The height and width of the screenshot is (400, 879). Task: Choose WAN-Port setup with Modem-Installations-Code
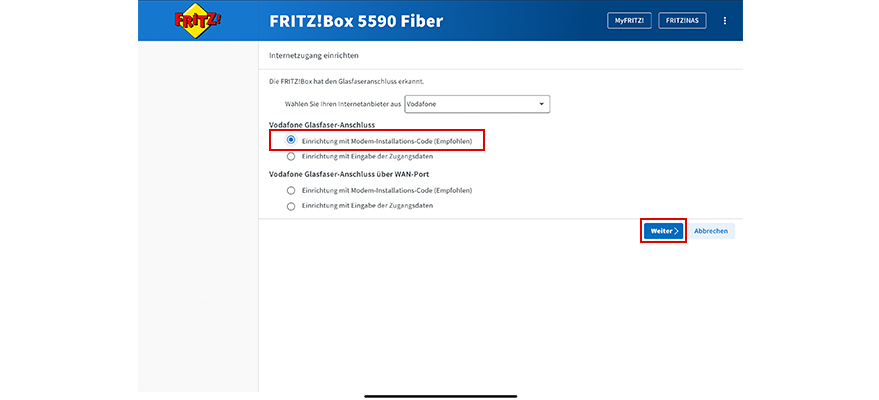[x=291, y=190]
